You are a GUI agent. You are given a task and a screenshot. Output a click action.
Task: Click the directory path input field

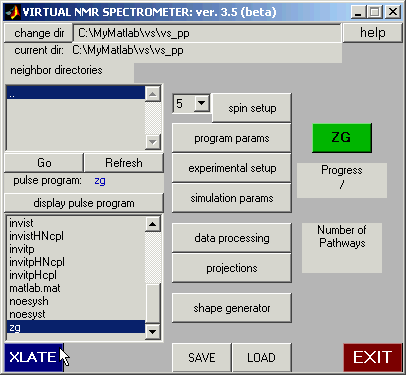click(x=207, y=33)
